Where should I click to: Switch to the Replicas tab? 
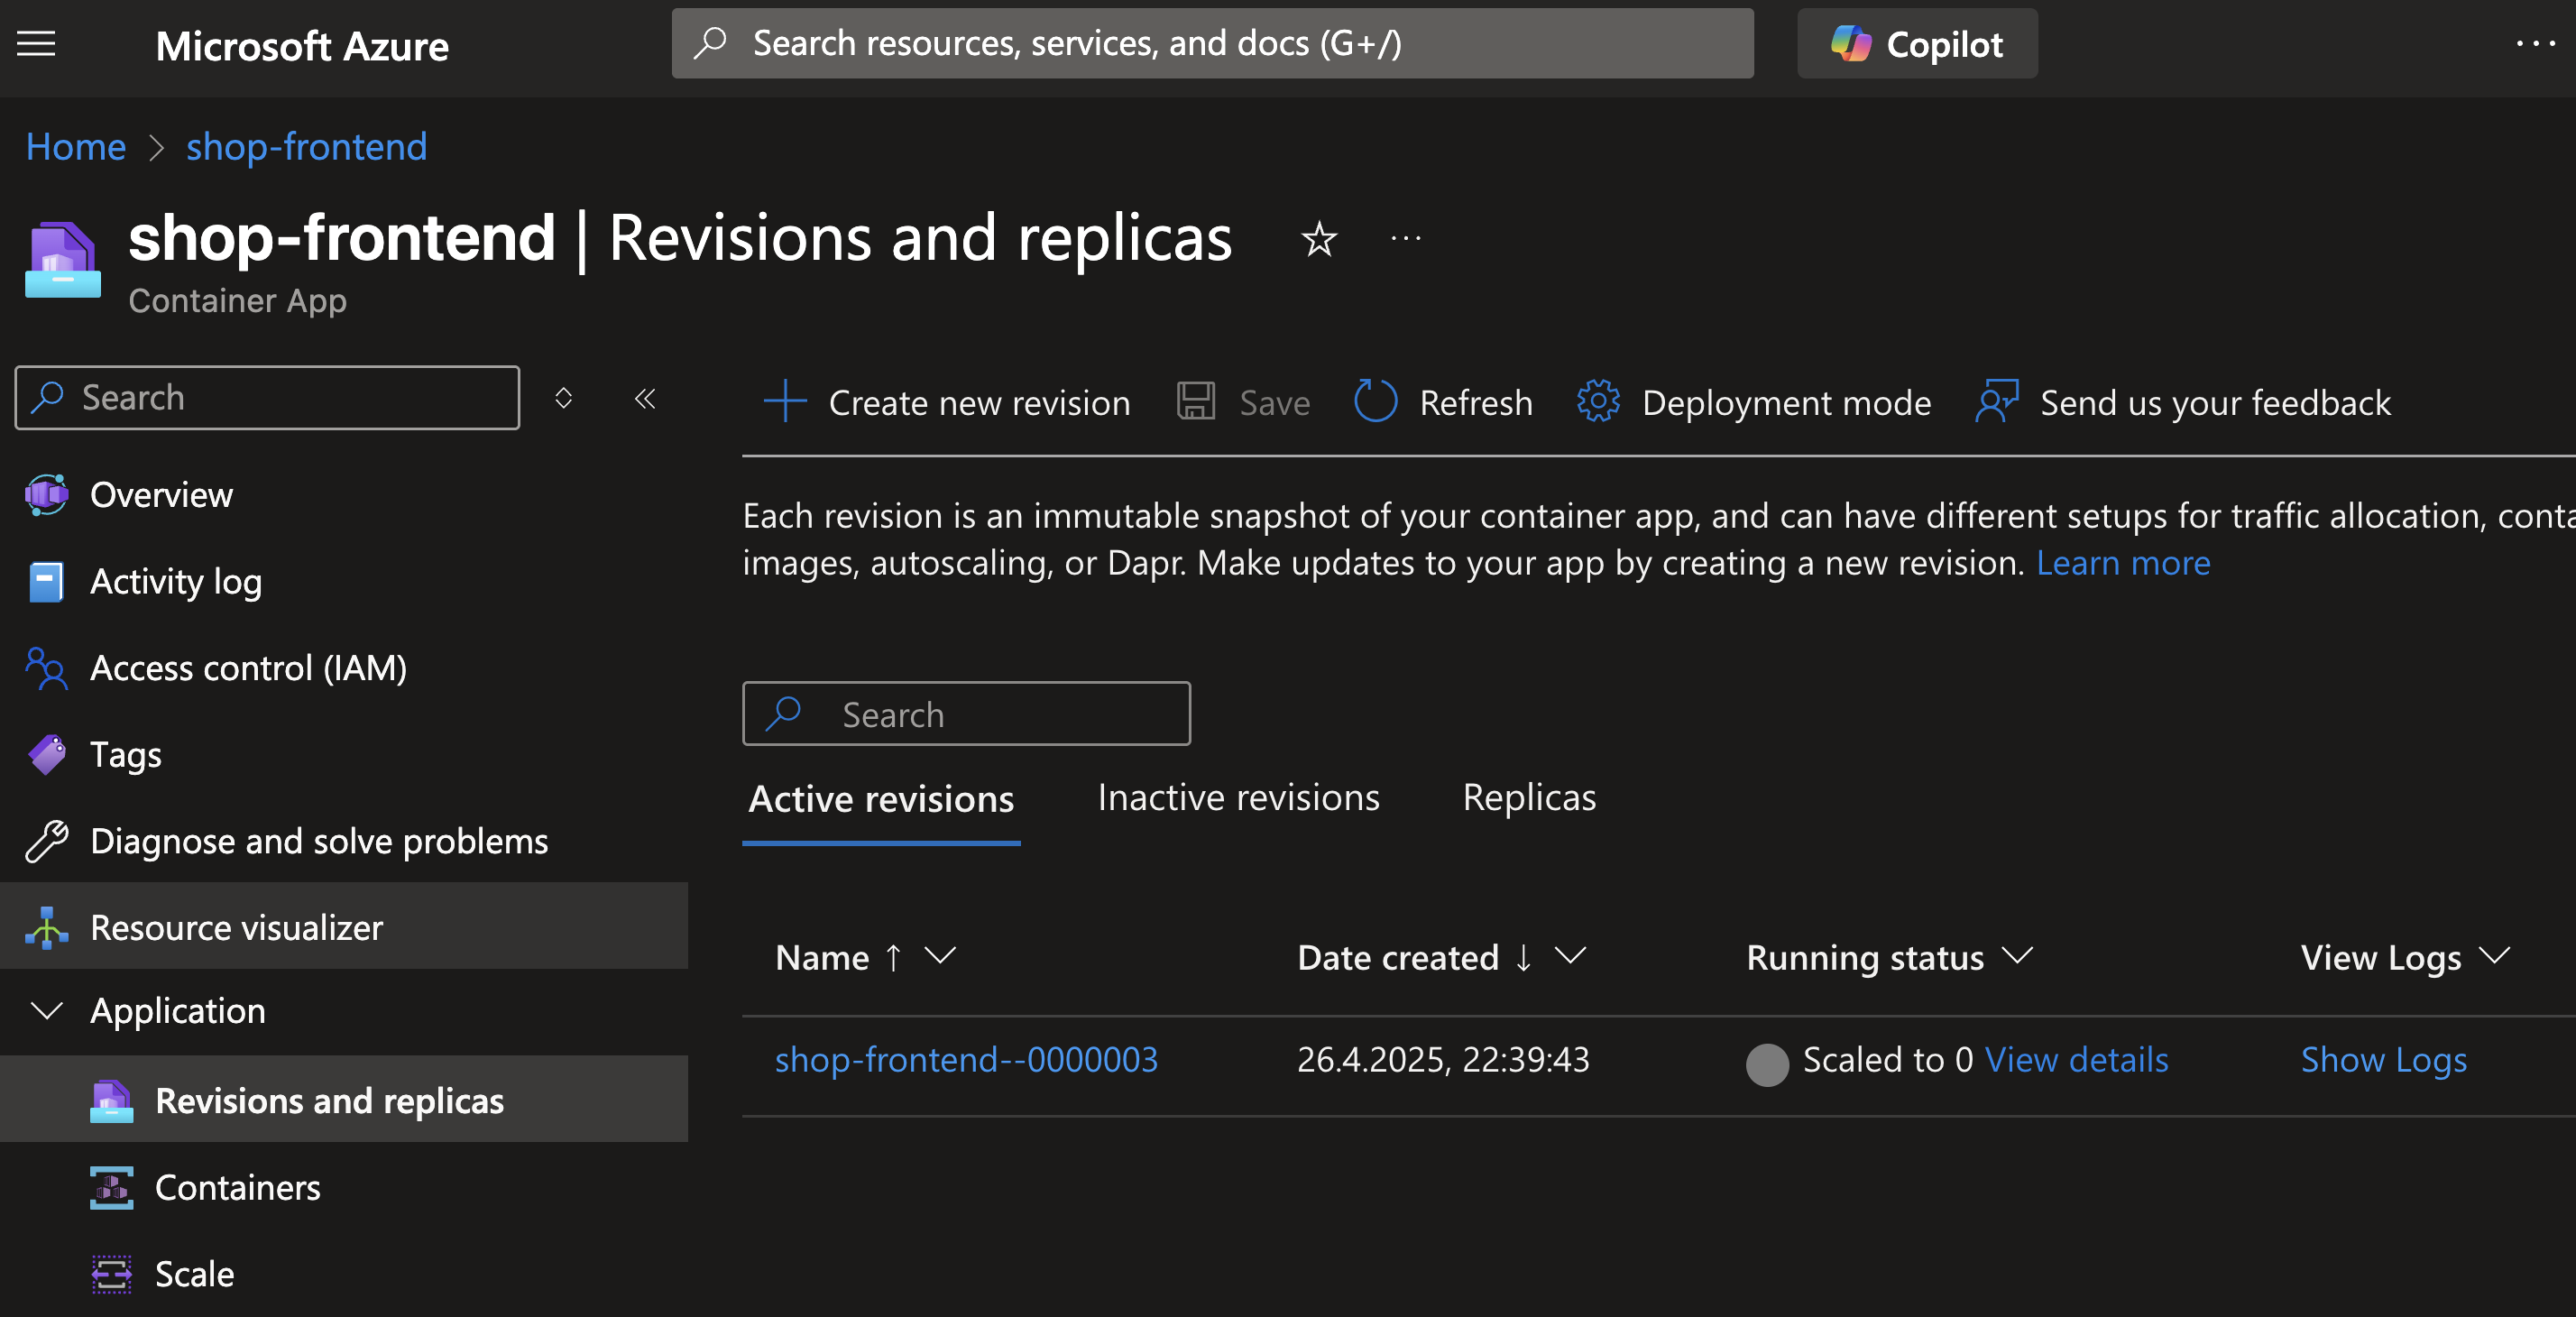click(x=1529, y=798)
